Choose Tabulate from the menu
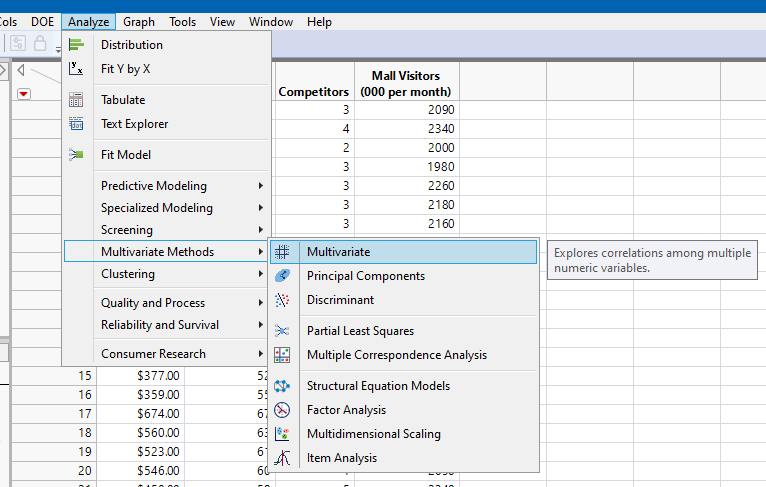 166,100
